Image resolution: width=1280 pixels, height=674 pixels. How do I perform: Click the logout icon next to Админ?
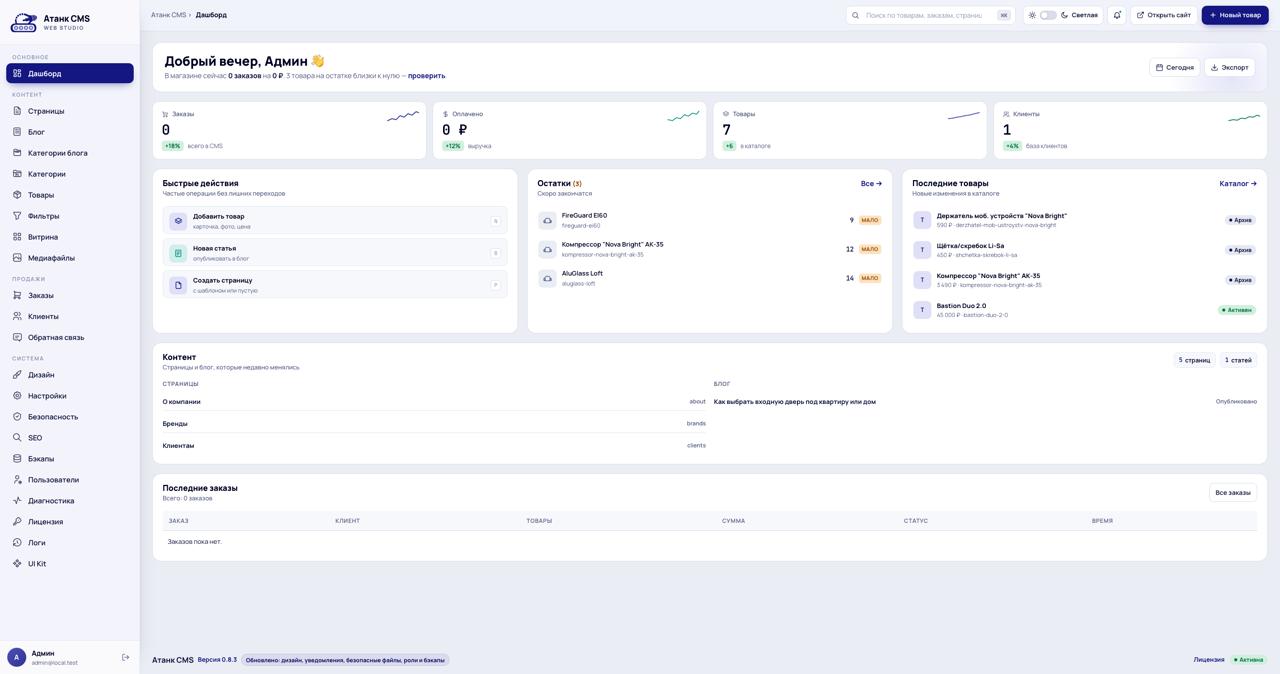coord(126,657)
